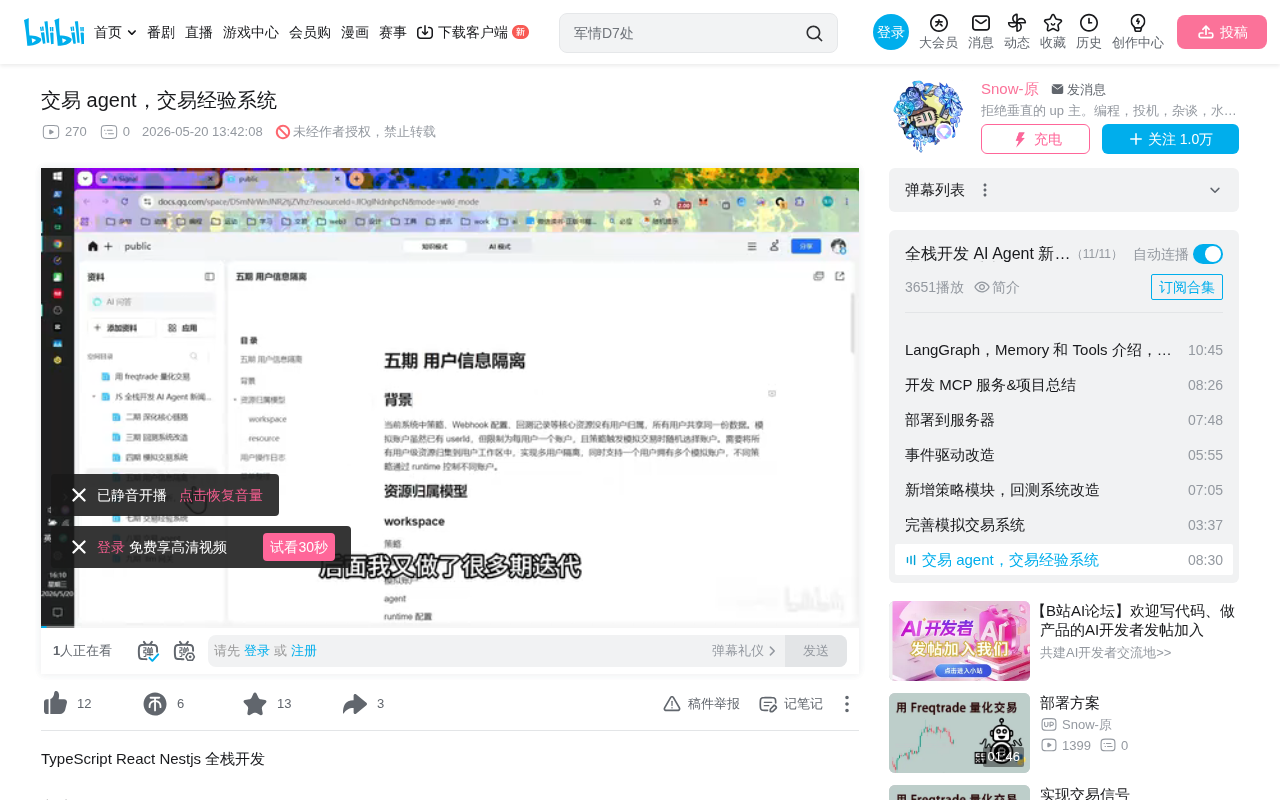Play episode 部署到服务器
1280x800 pixels.
(1064, 420)
